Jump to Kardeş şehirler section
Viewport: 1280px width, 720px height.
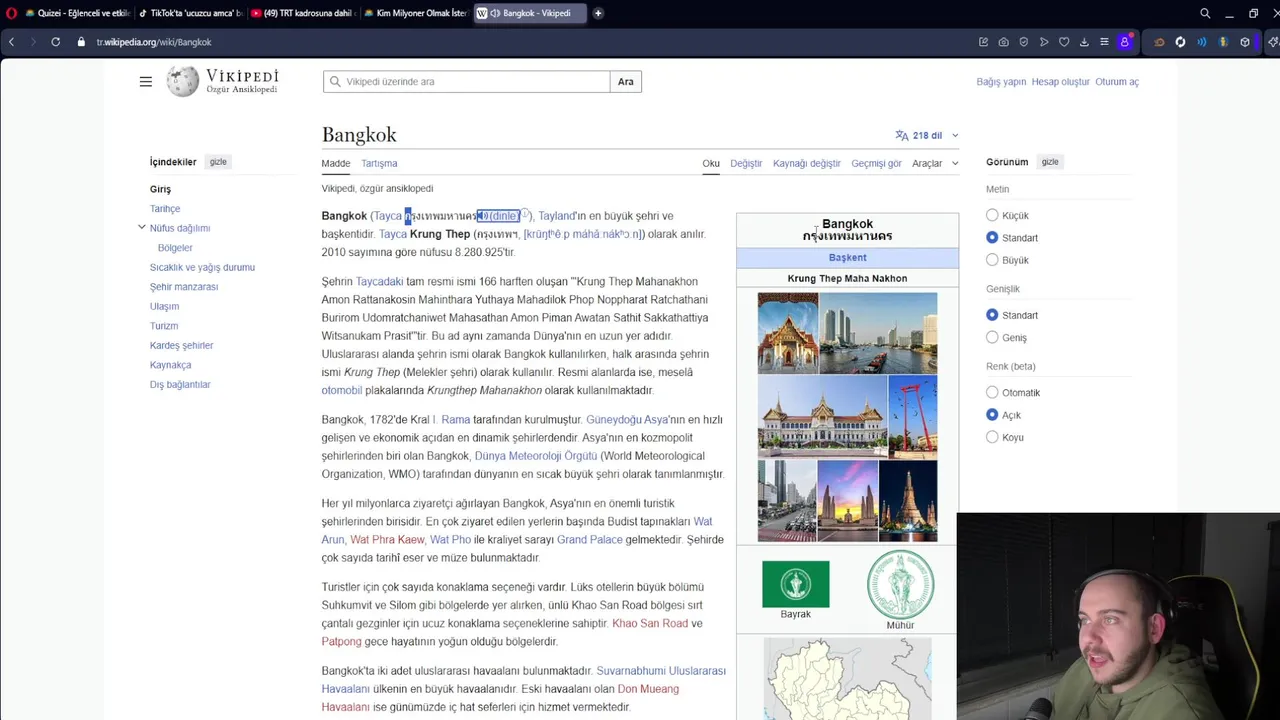pyautogui.click(x=181, y=345)
